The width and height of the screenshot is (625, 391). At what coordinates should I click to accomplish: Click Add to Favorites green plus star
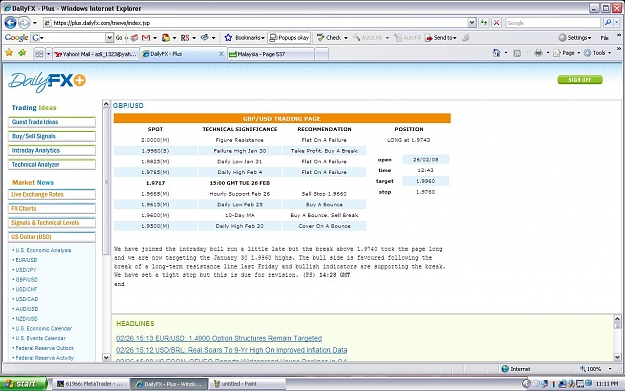22,53
